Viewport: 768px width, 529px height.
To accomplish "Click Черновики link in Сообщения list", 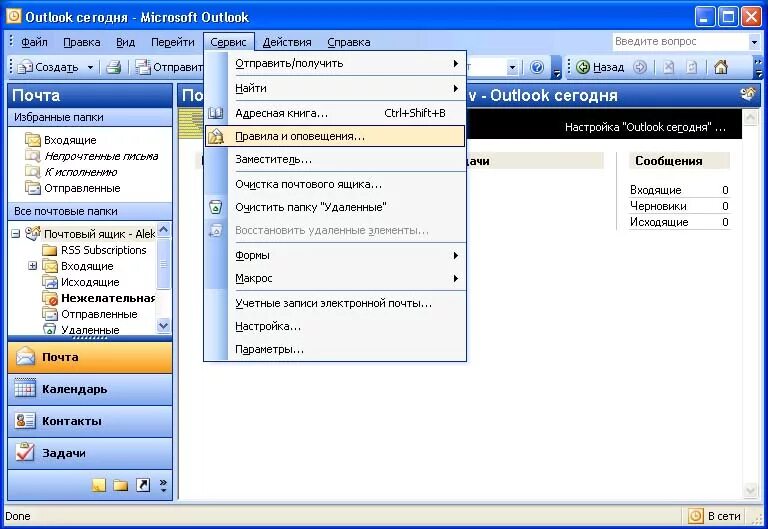I will (x=658, y=206).
